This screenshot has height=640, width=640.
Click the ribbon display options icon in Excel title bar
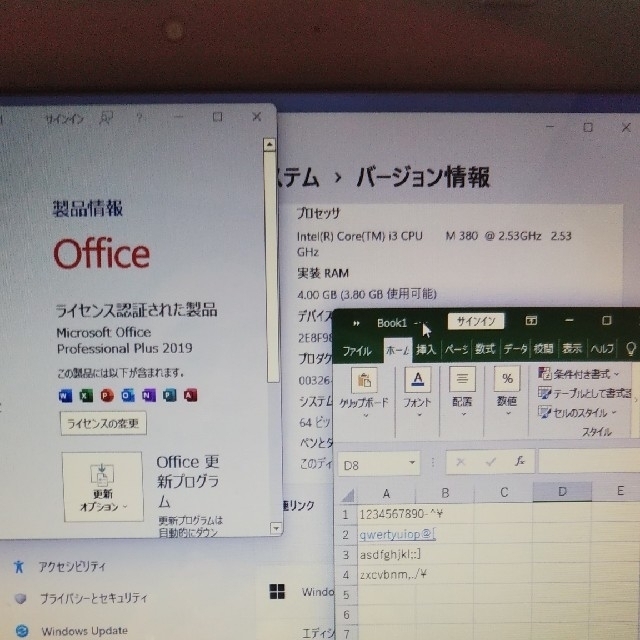coord(531,321)
